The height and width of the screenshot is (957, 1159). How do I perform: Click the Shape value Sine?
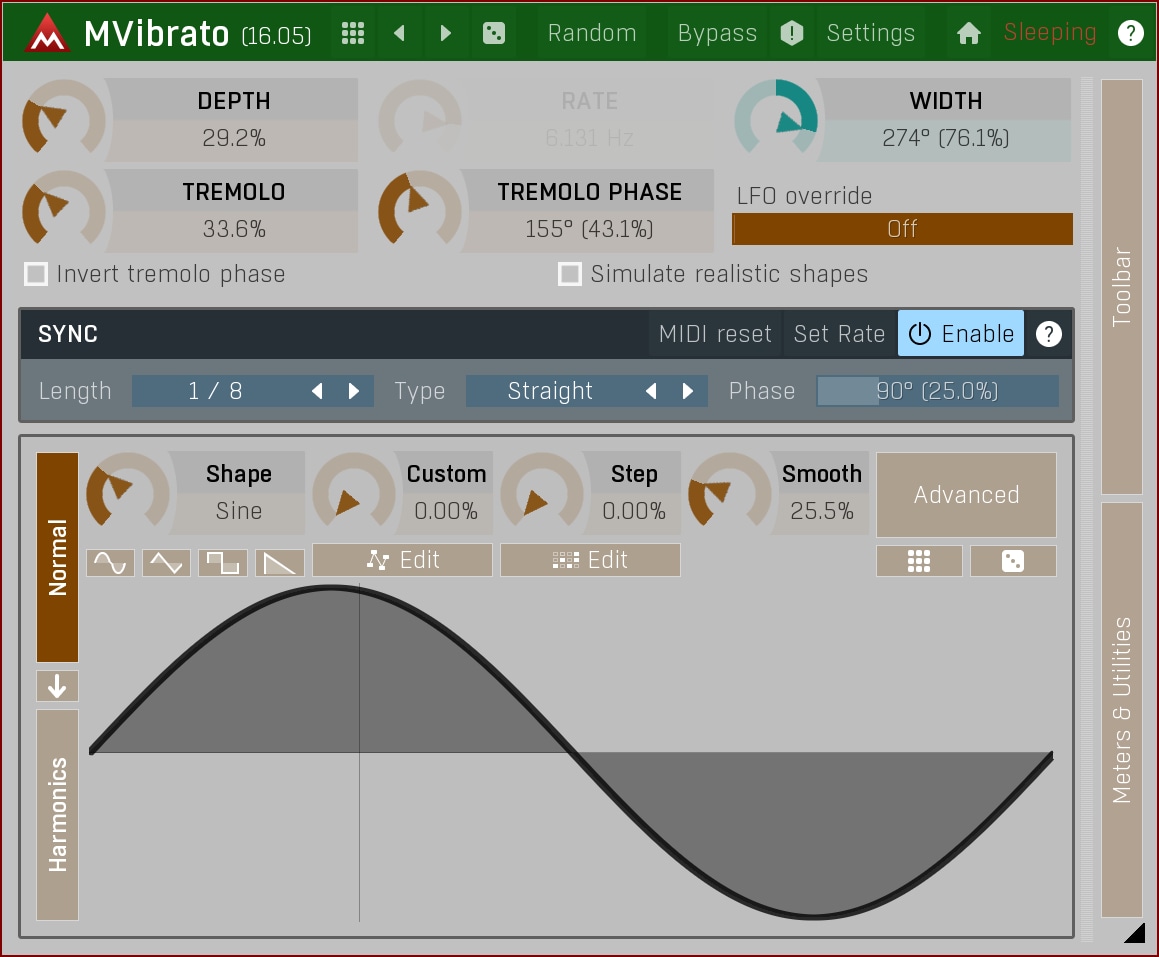(x=239, y=511)
